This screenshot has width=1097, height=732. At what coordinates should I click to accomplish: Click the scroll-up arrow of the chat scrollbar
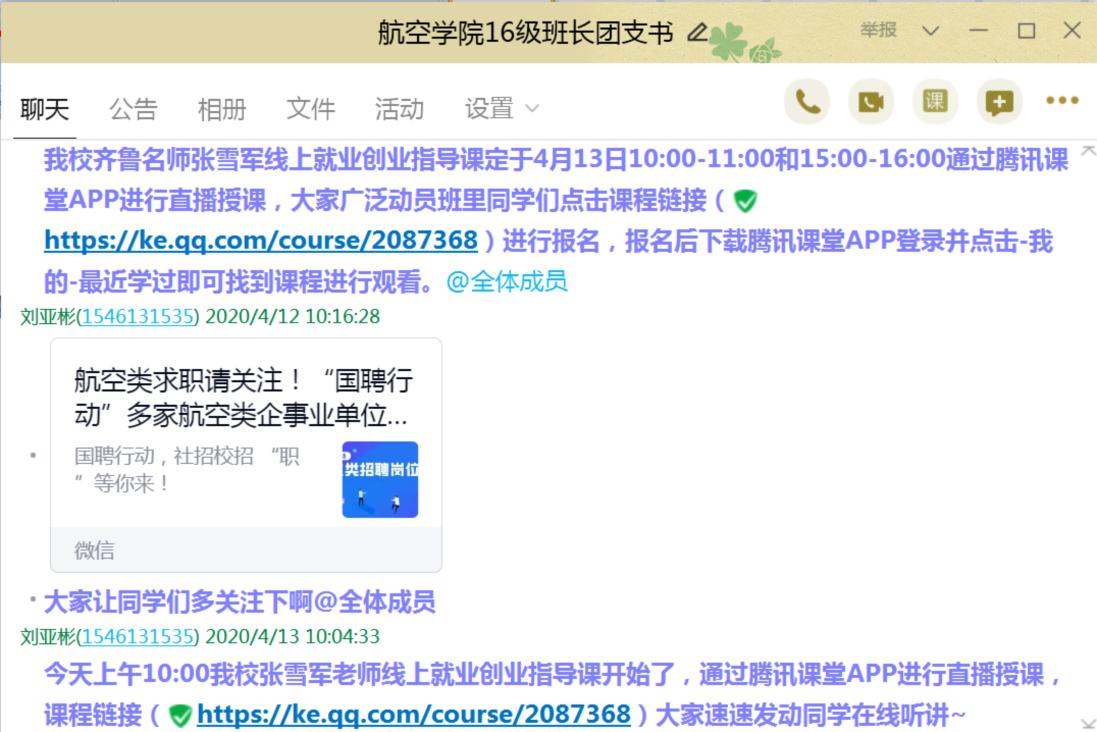tap(1088, 150)
